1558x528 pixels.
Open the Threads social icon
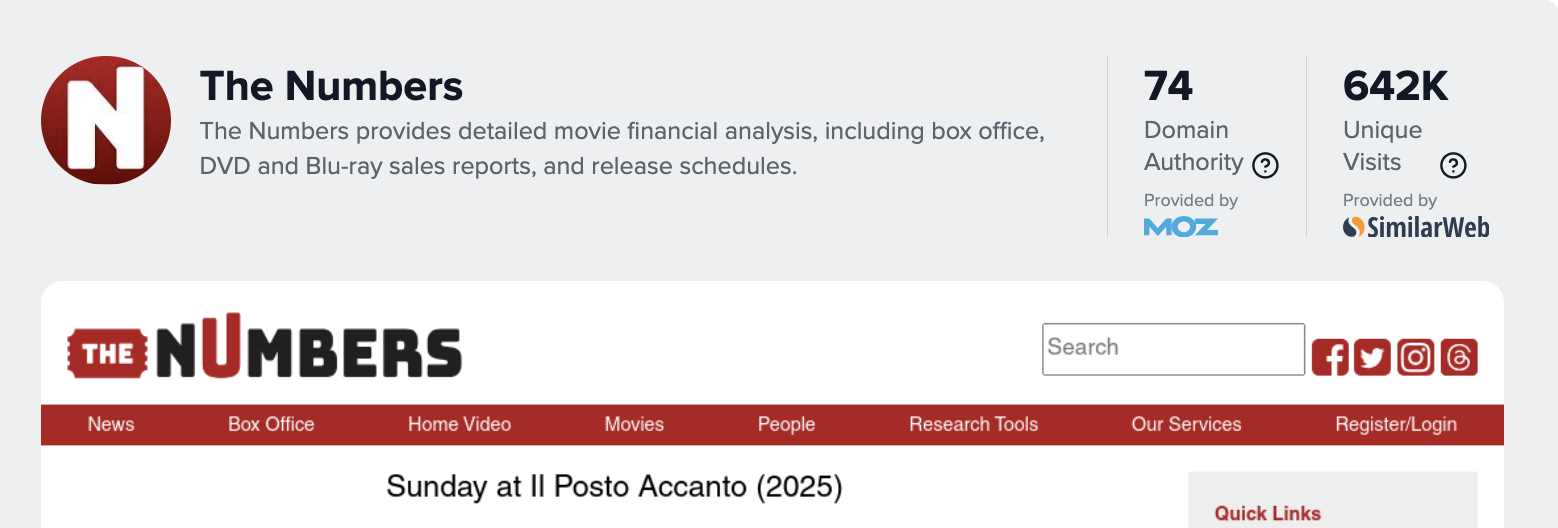[x=1459, y=357]
